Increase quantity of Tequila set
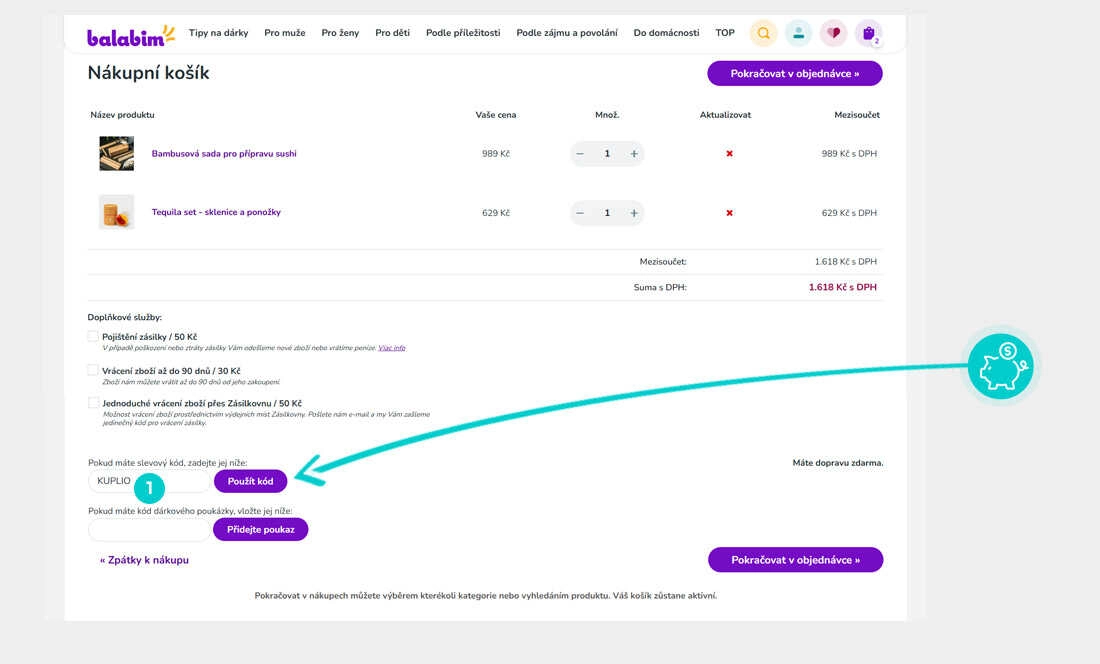The image size is (1100, 664). coord(634,213)
